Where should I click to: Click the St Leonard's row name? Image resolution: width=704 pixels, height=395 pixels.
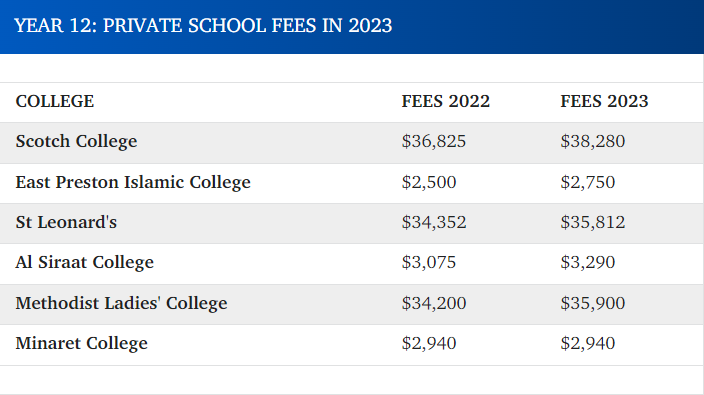pyautogui.click(x=66, y=222)
